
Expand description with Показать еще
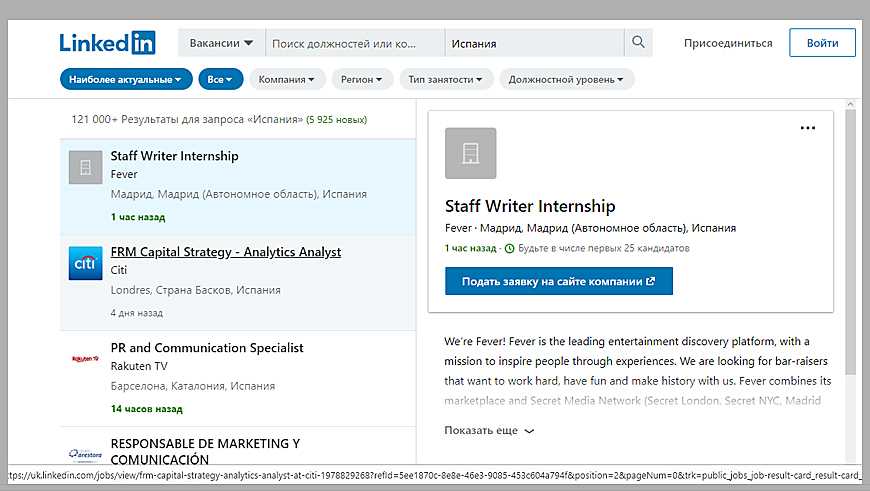click(489, 430)
